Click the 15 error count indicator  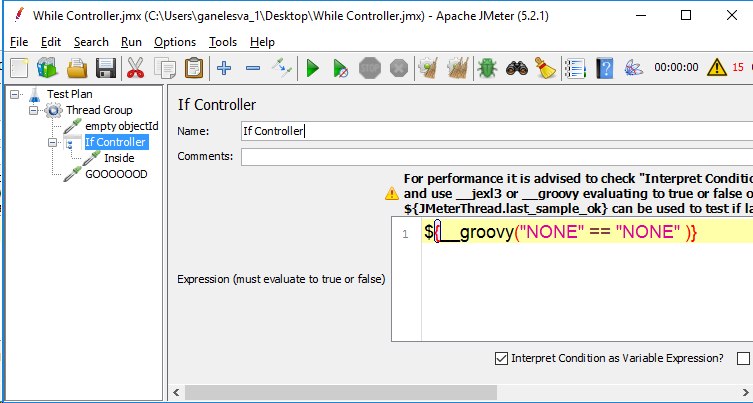pos(738,68)
